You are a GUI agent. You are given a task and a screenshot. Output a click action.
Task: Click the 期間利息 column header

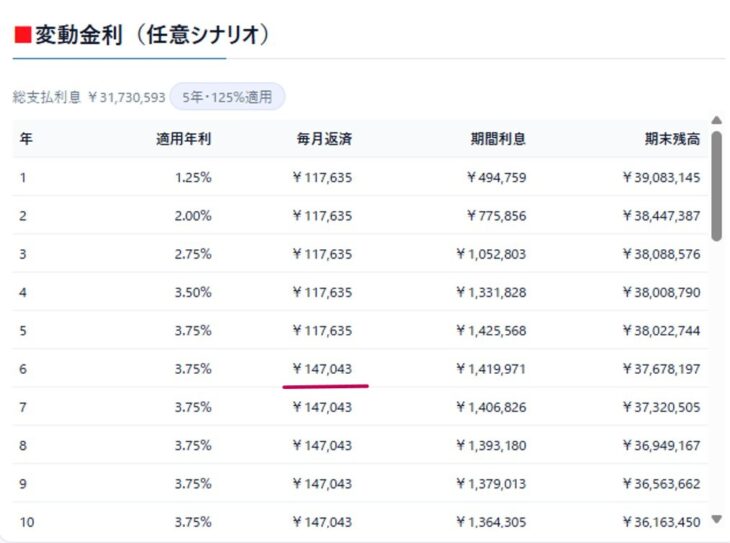[x=498, y=139]
